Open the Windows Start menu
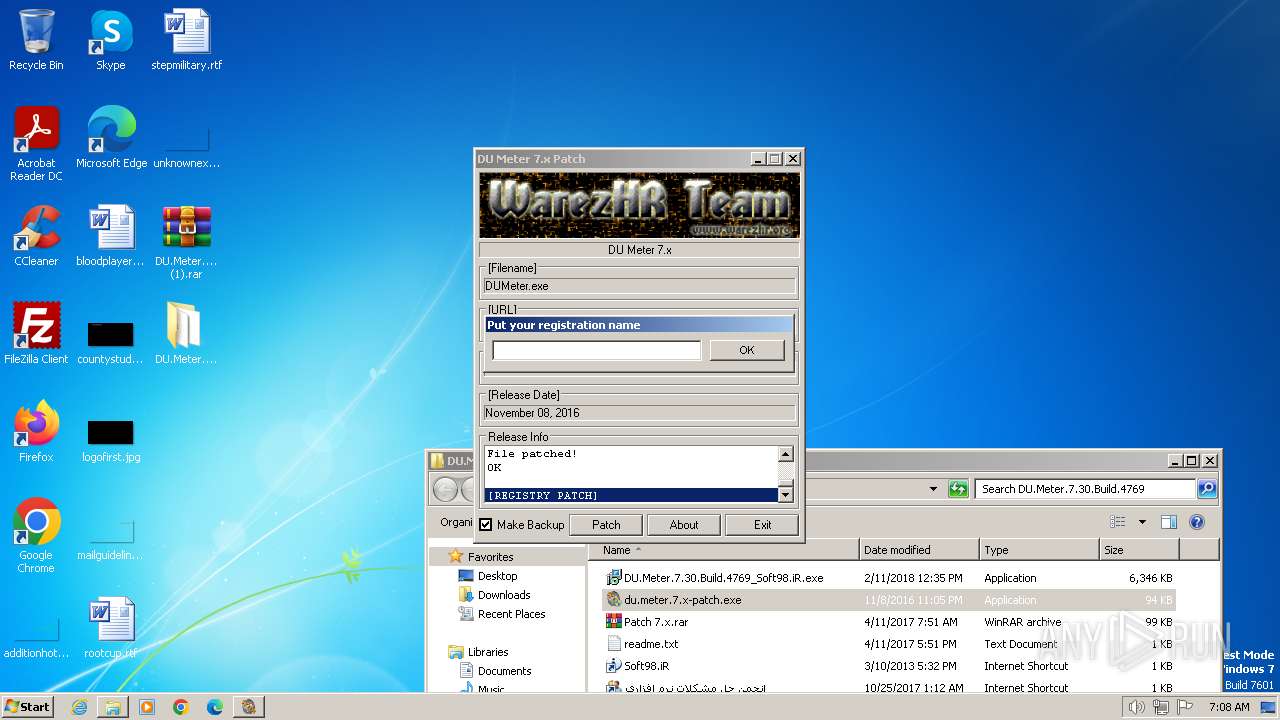 click(27, 707)
